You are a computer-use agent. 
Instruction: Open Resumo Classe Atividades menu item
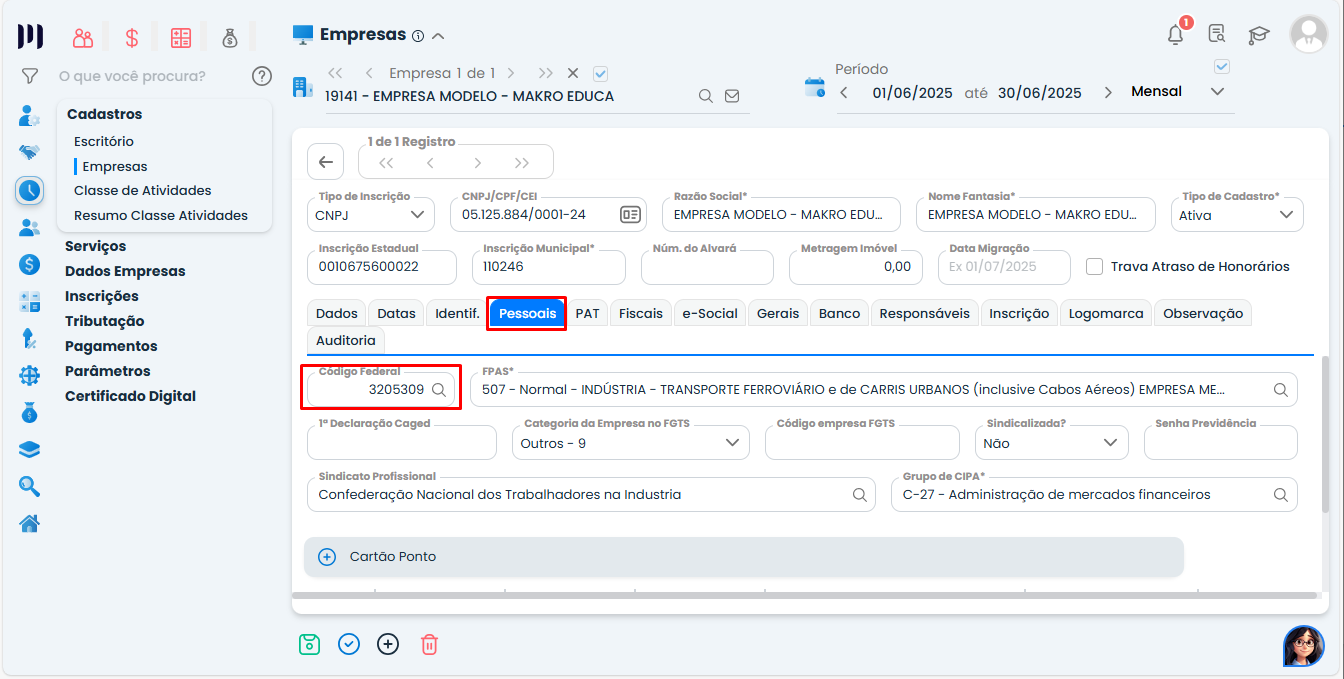[x=161, y=215]
